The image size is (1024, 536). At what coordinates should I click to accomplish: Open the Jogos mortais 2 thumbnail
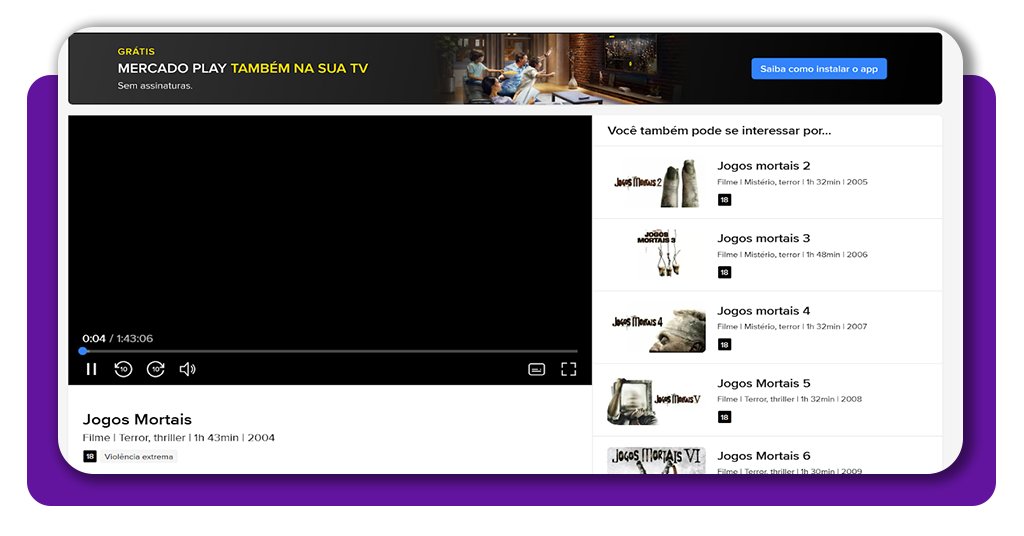[x=656, y=183]
